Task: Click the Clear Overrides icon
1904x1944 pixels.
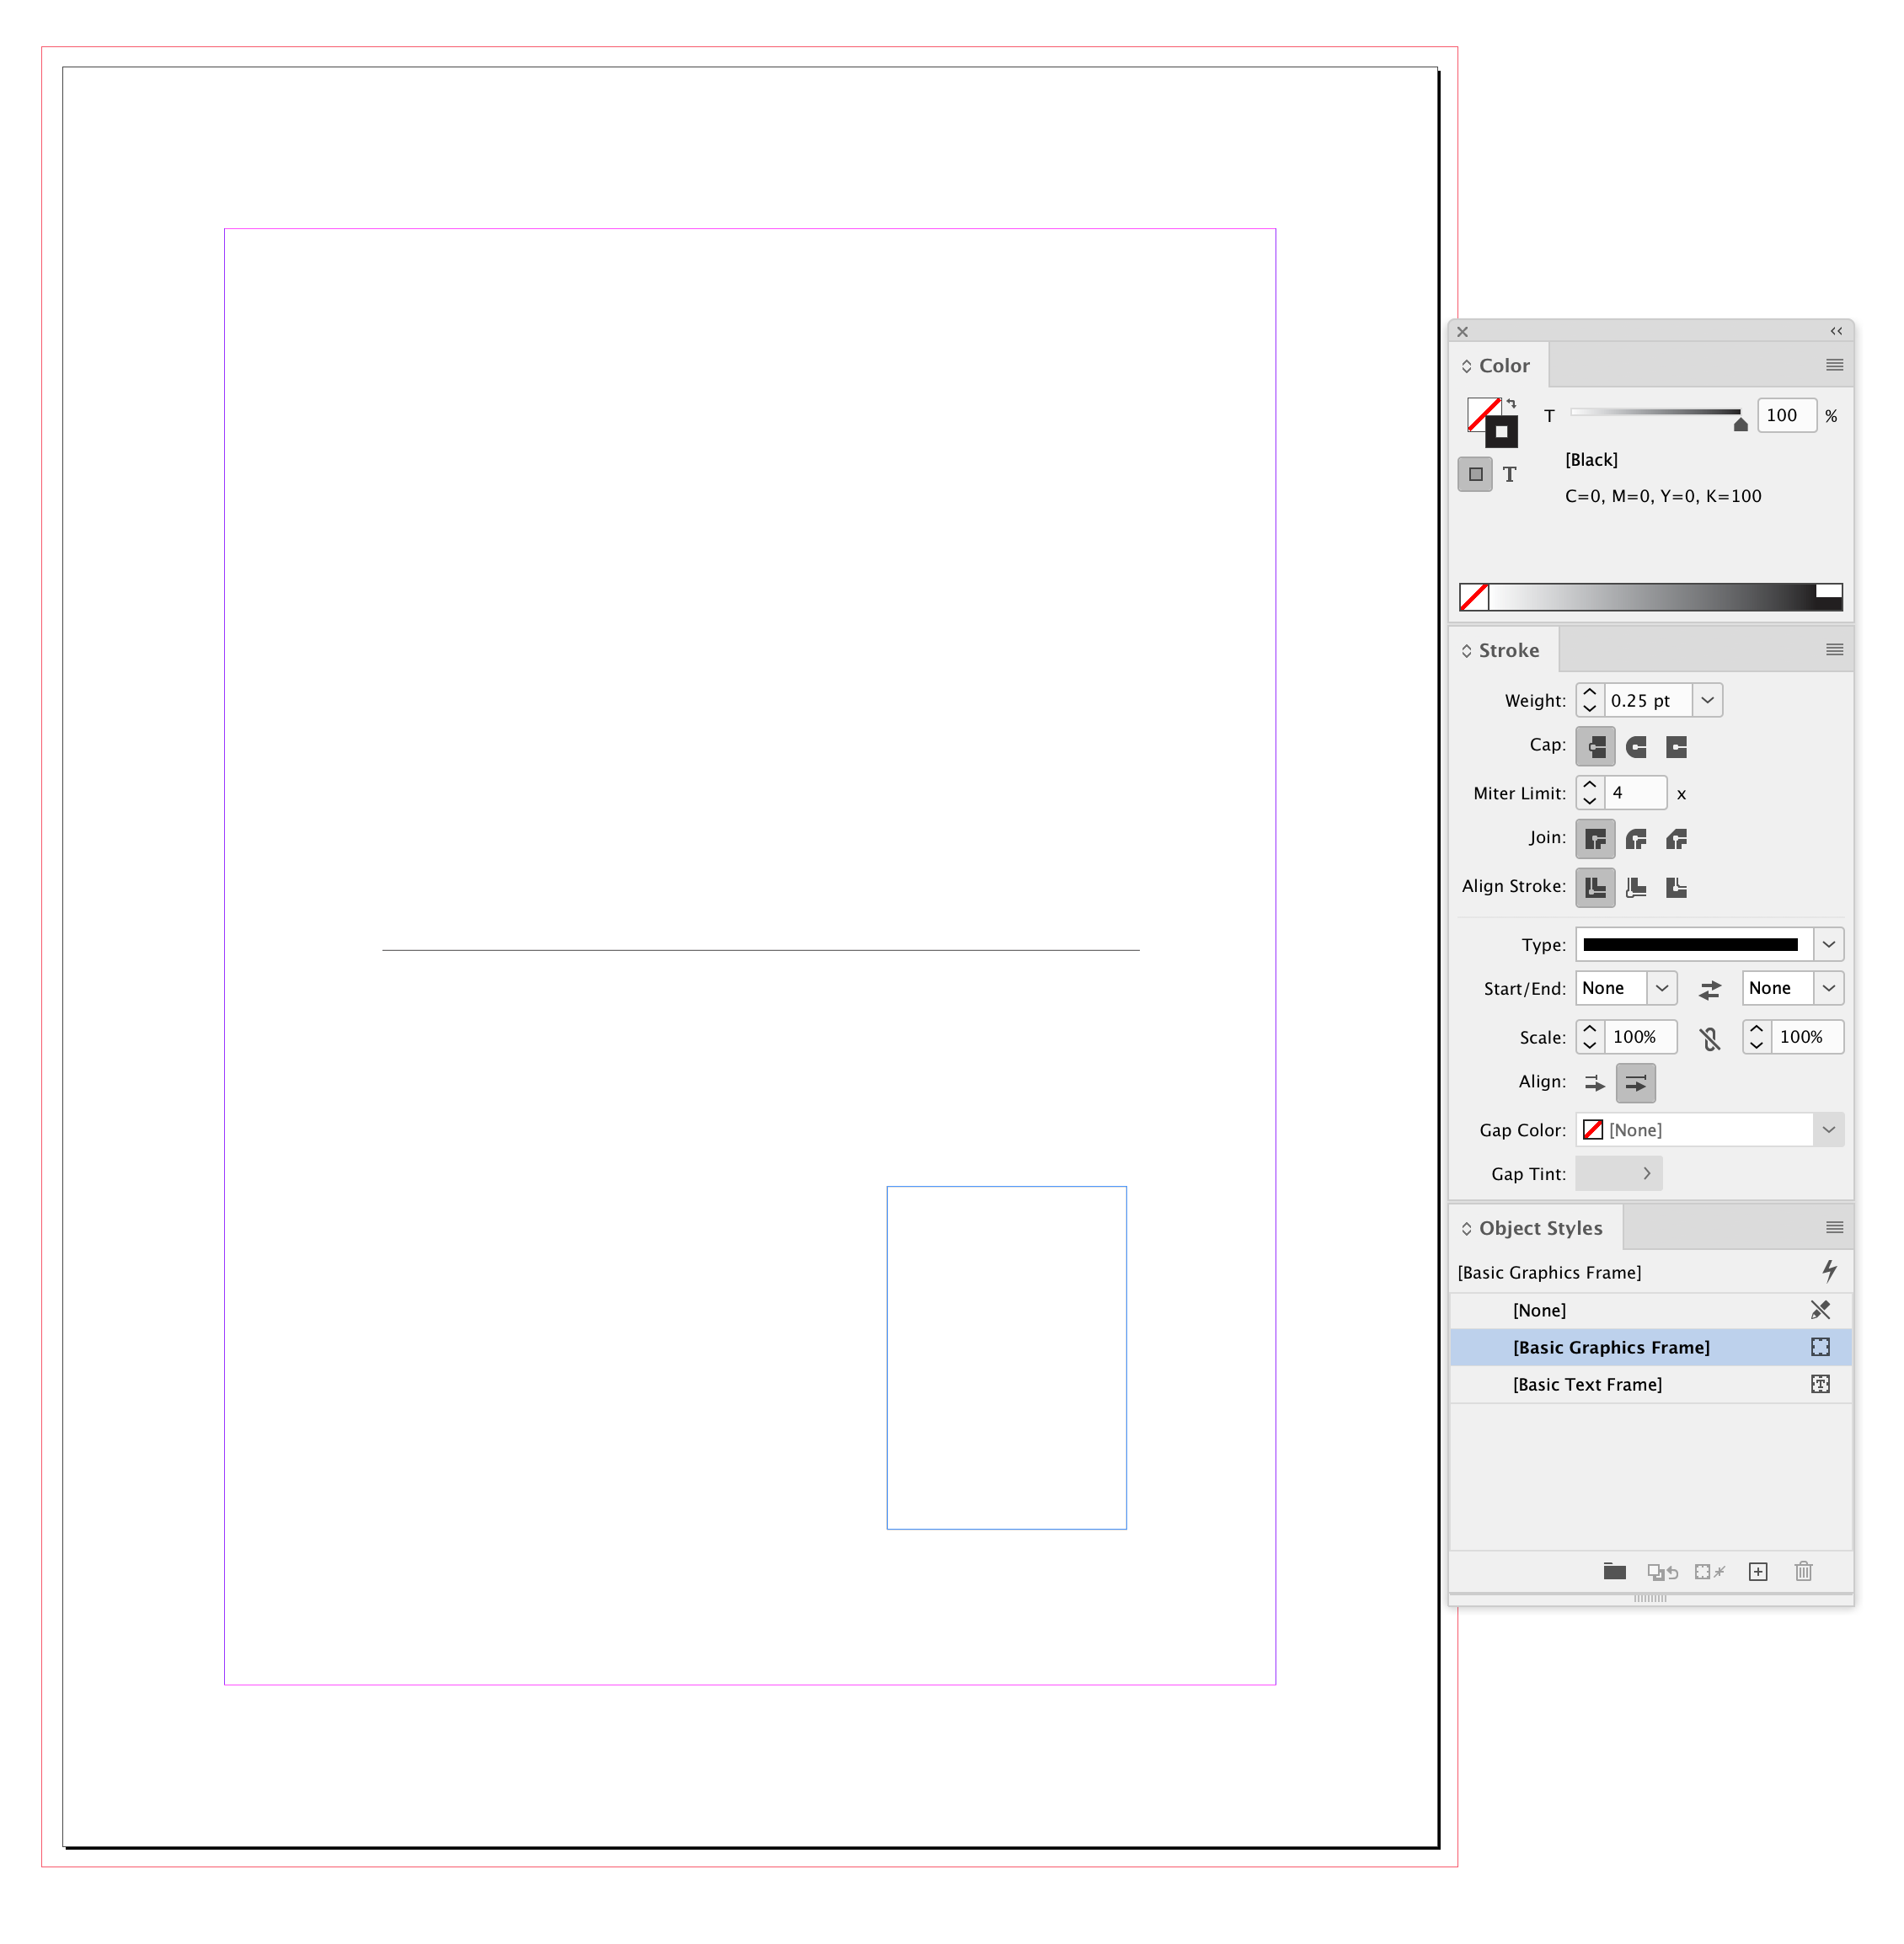Action: click(x=1664, y=1571)
